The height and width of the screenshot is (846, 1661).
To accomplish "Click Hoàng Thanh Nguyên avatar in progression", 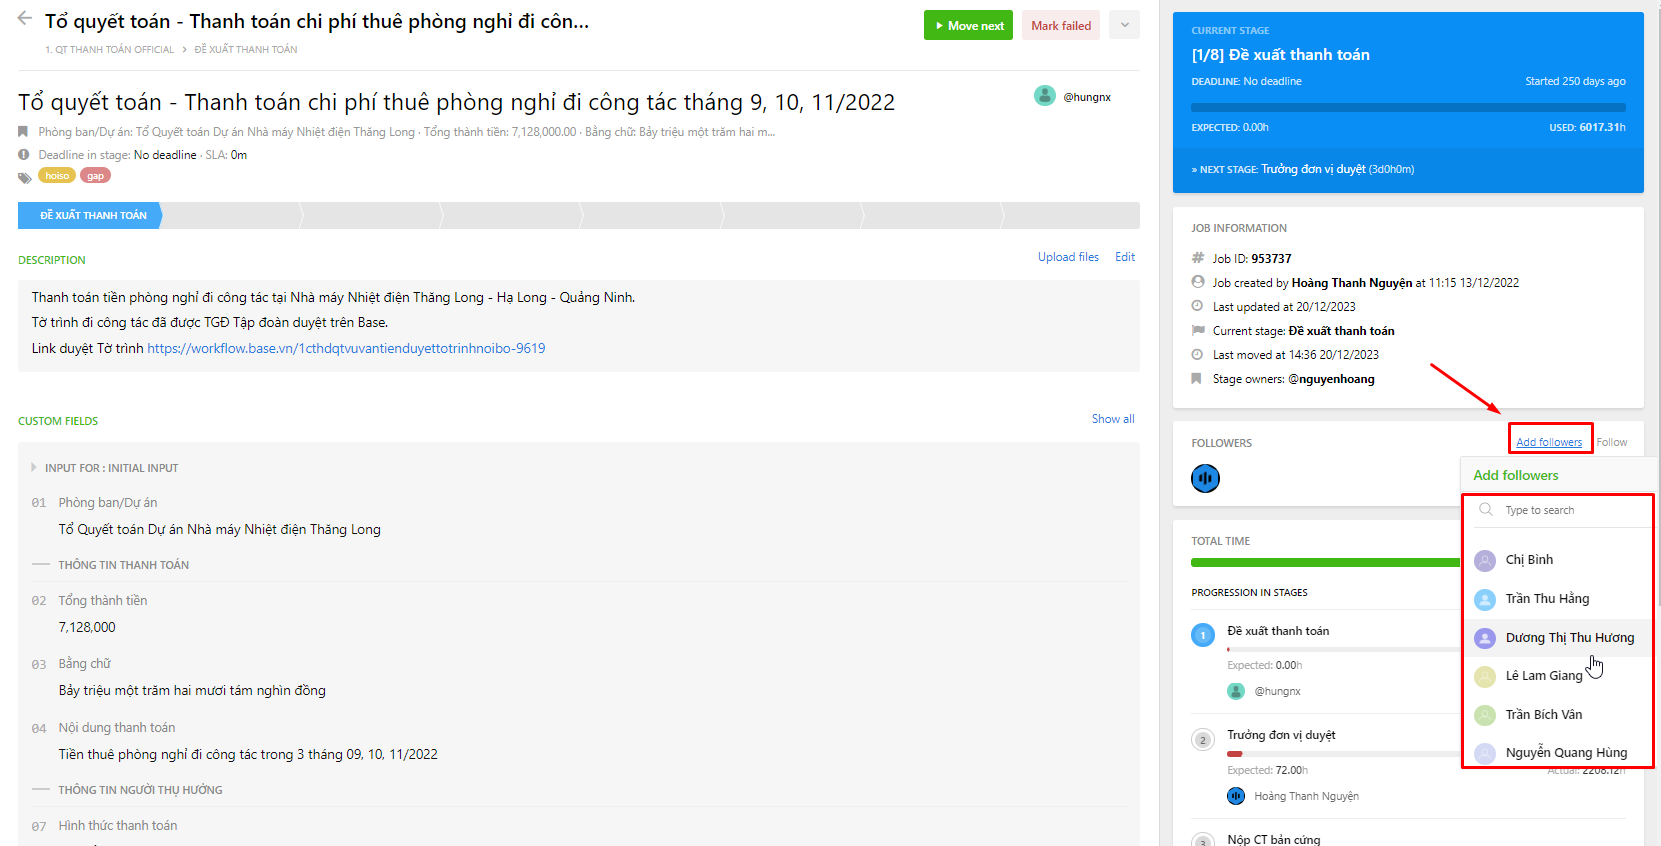I will click(x=1236, y=796).
